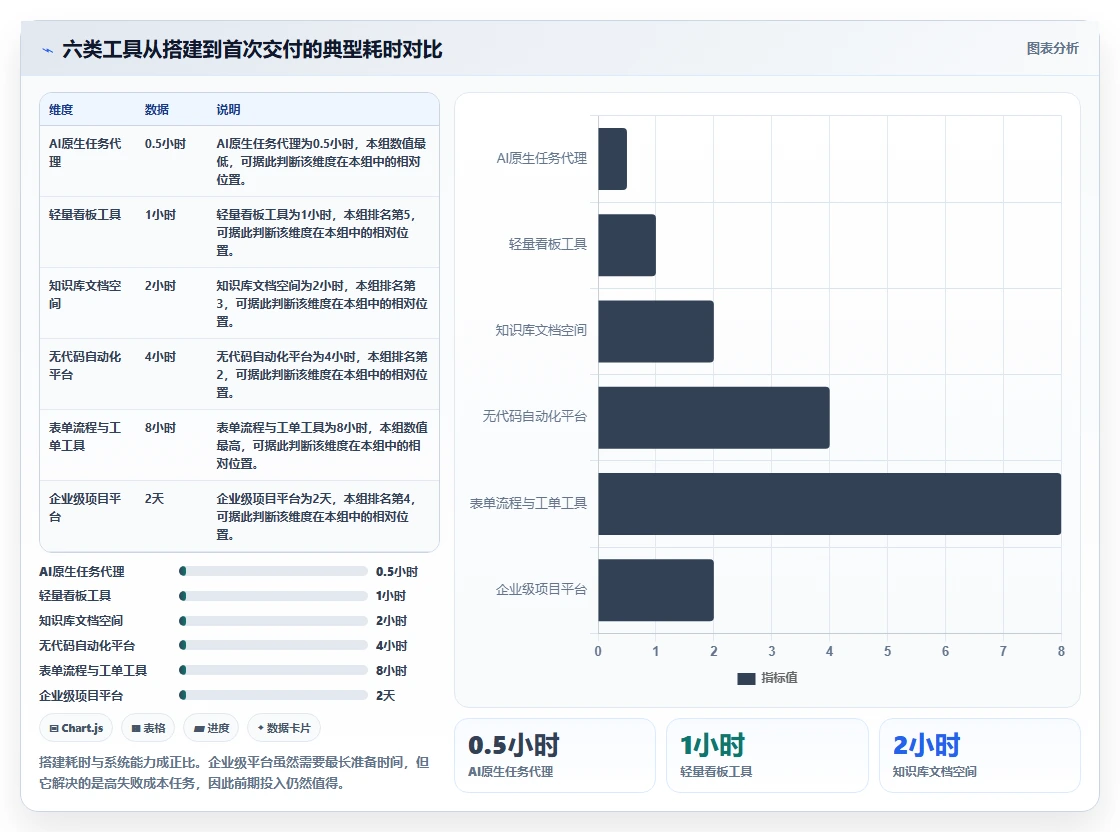Click the description for AI原生任务代理为0.5小时
The image size is (1120, 832).
pyautogui.click(x=321, y=161)
